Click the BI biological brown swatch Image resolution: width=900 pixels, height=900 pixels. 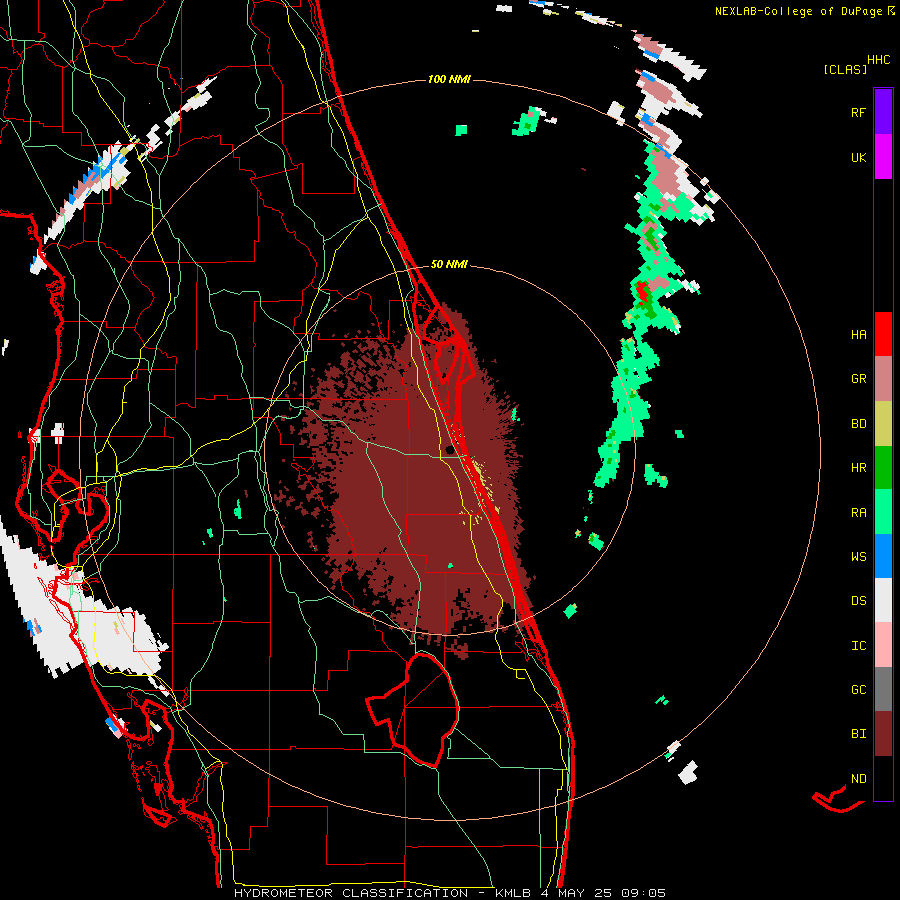(x=883, y=734)
